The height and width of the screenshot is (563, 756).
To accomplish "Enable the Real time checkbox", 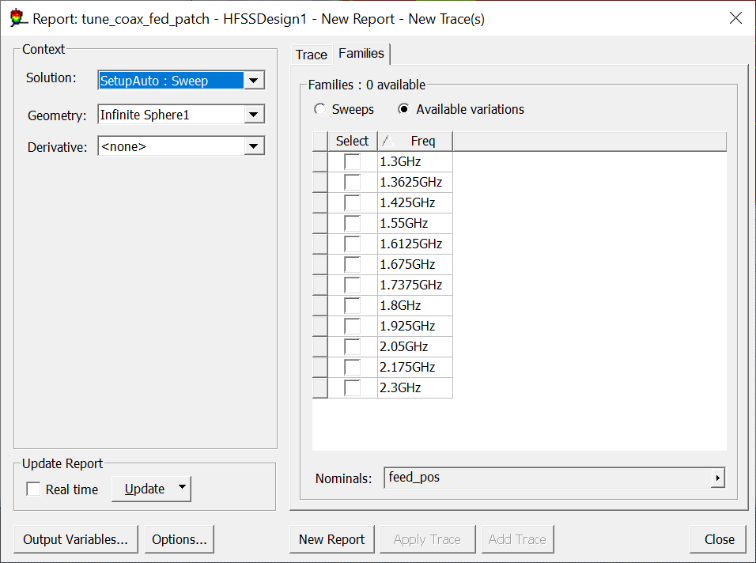I will coord(34,489).
